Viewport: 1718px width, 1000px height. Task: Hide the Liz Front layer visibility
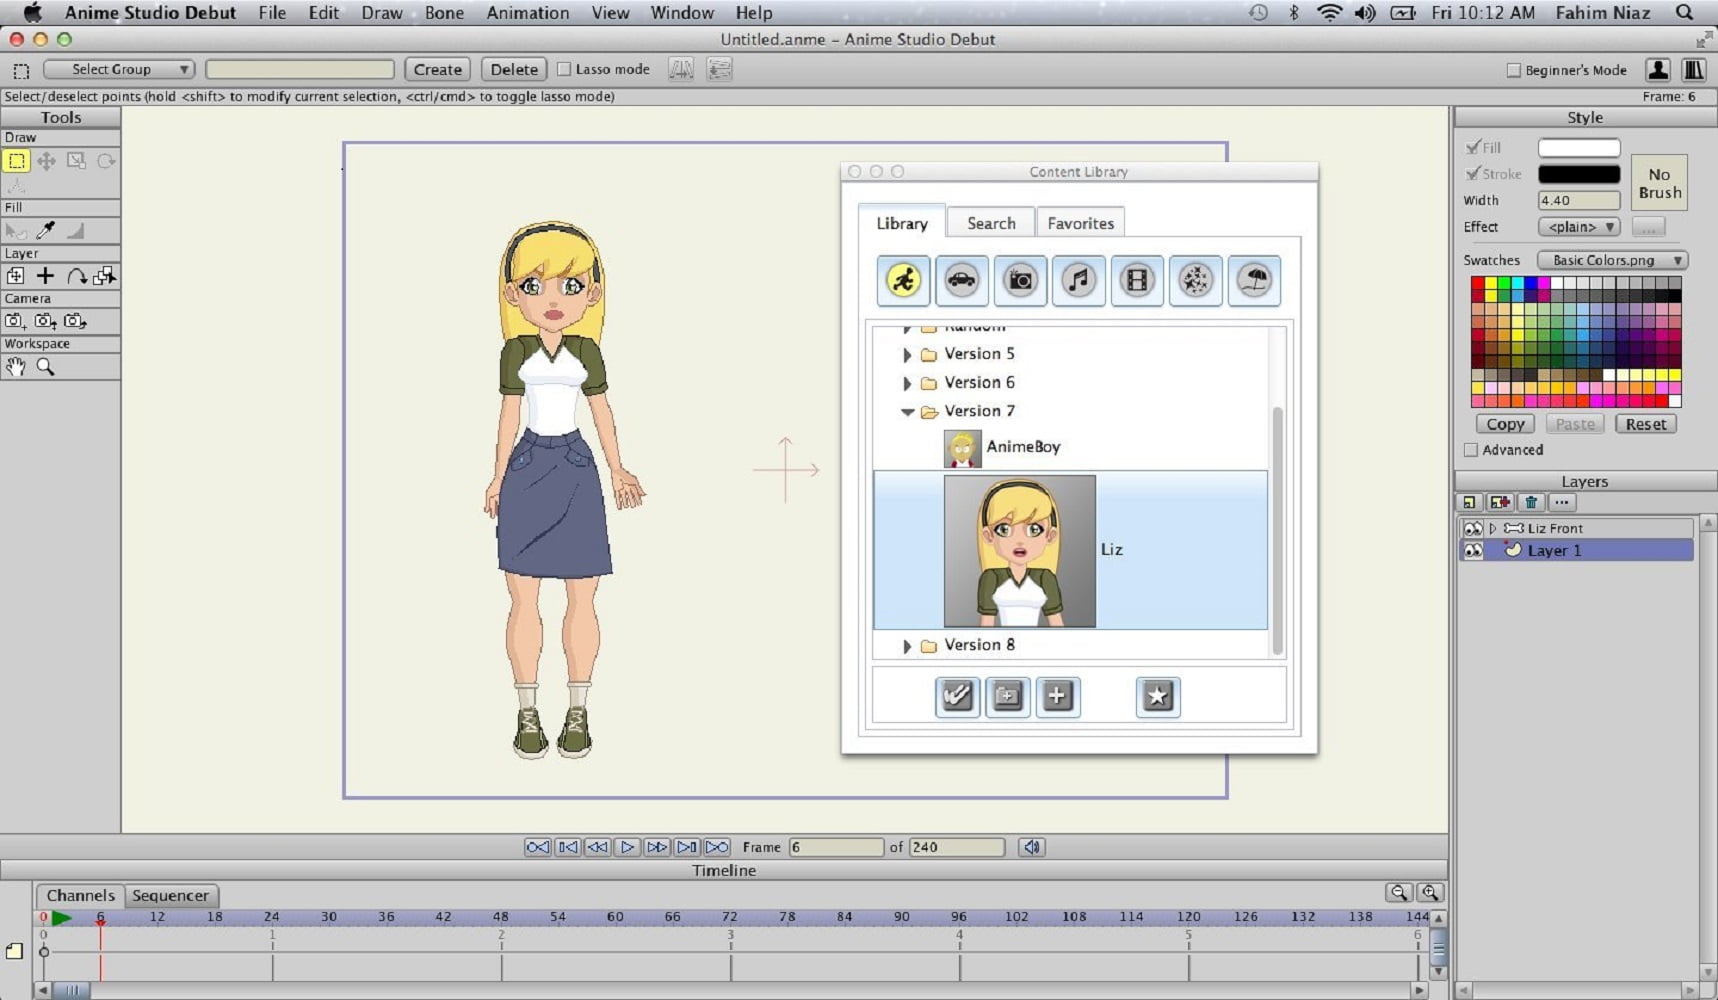coord(1473,528)
